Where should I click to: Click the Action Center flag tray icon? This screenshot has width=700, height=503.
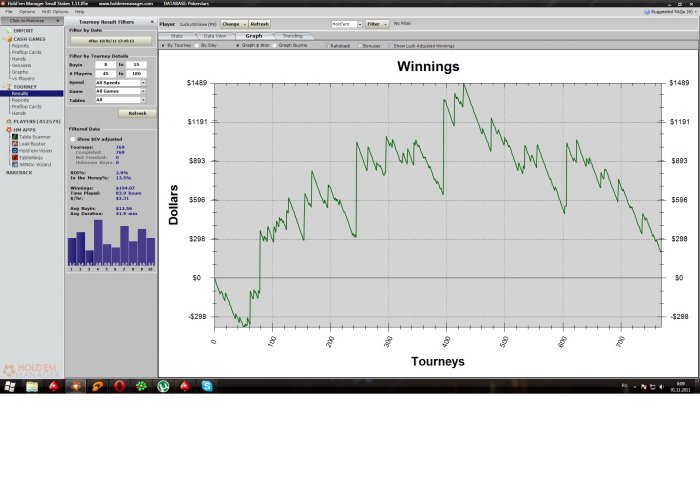pyautogui.click(x=643, y=387)
